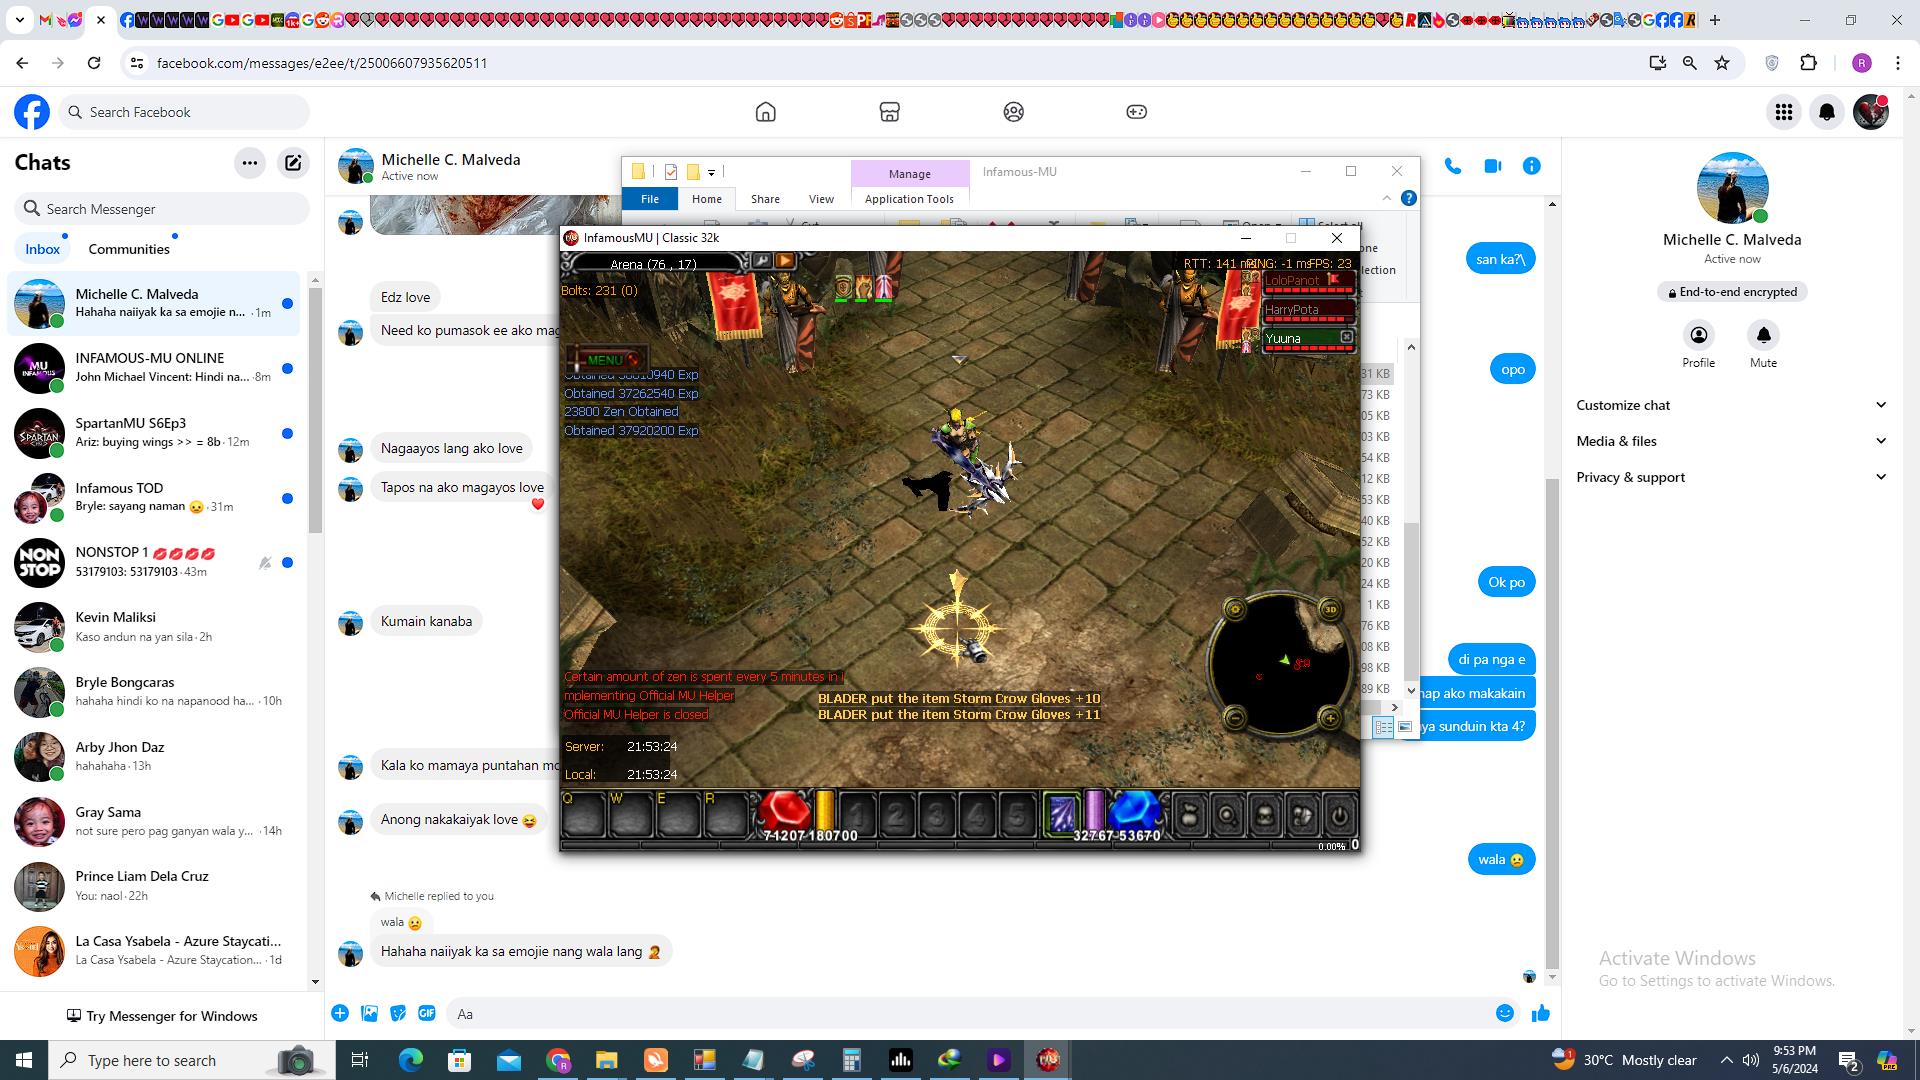Viewport: 1920px width, 1080px height.
Task: Open Facebook apps grid menu
Action: click(x=1784, y=112)
